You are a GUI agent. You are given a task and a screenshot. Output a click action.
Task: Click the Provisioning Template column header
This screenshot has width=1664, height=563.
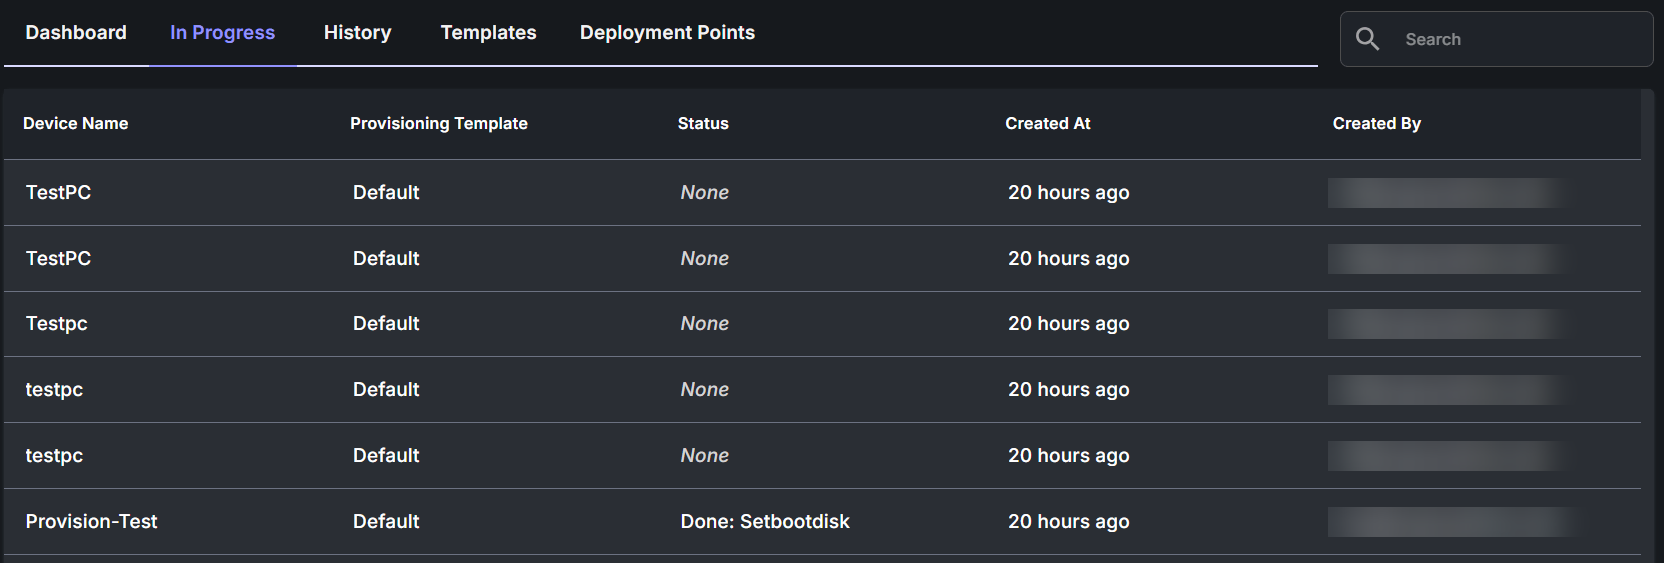(x=438, y=123)
